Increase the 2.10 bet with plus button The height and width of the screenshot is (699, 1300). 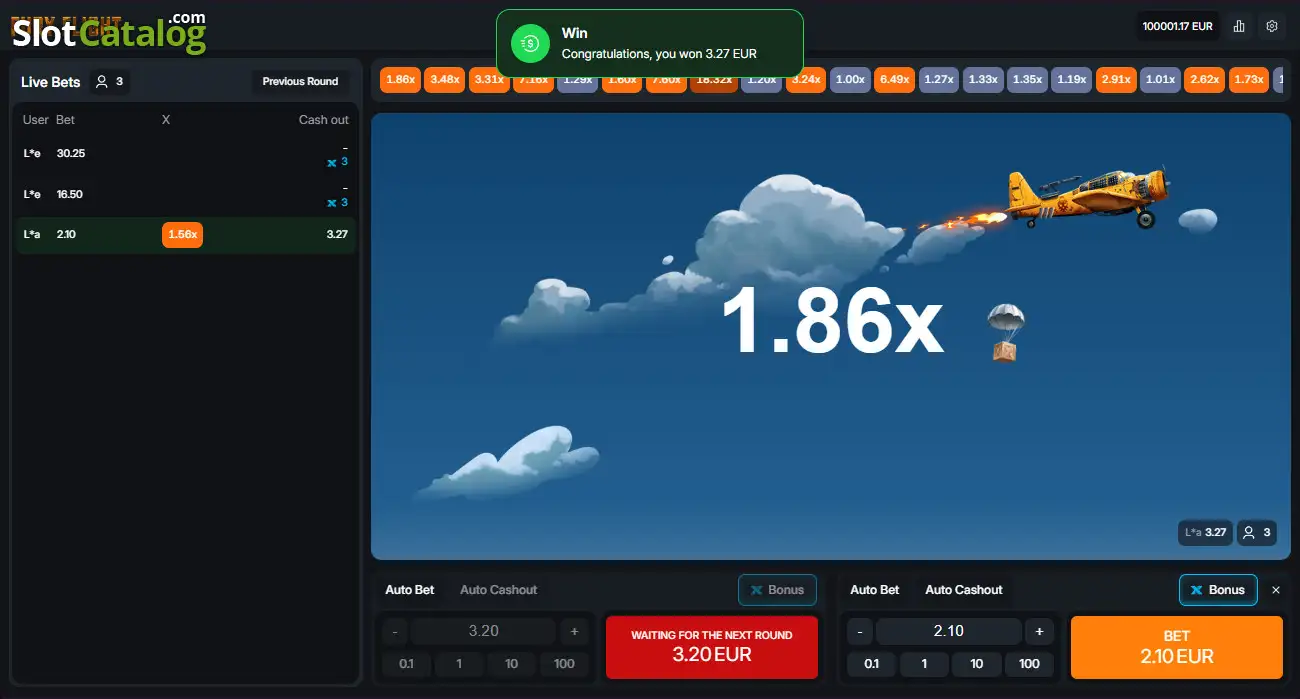(1039, 631)
